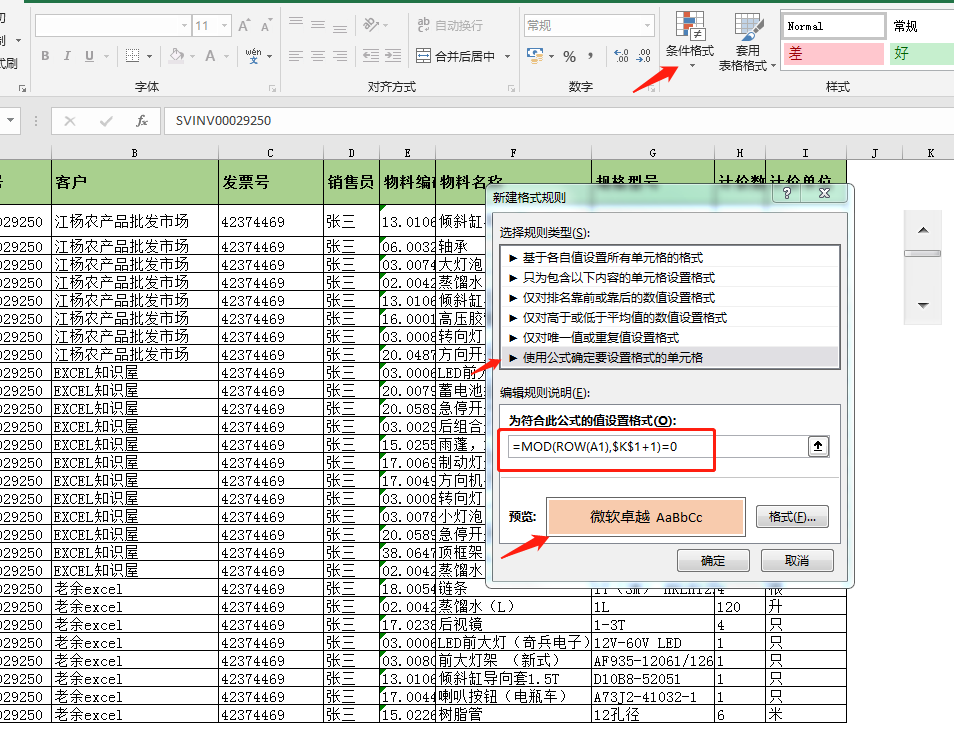Click formula bar showing SVINV00029250
The width and height of the screenshot is (954, 738).
click(559, 120)
